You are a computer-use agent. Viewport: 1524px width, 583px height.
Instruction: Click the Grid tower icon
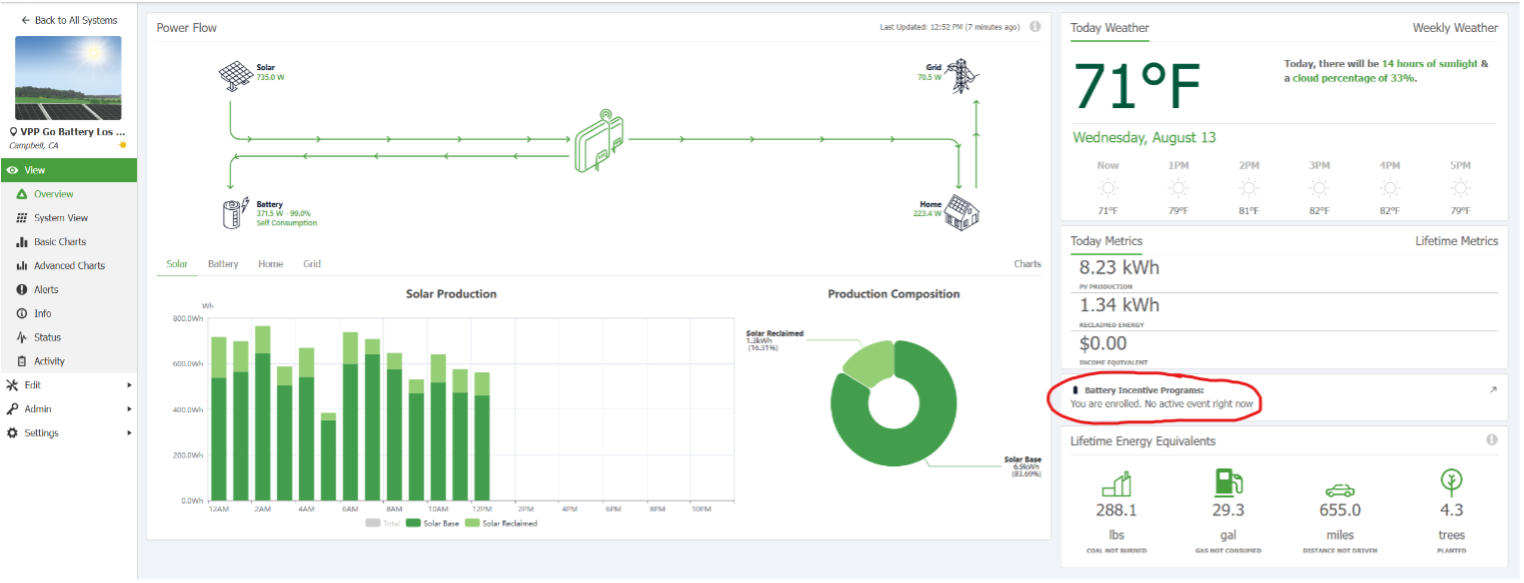click(961, 77)
